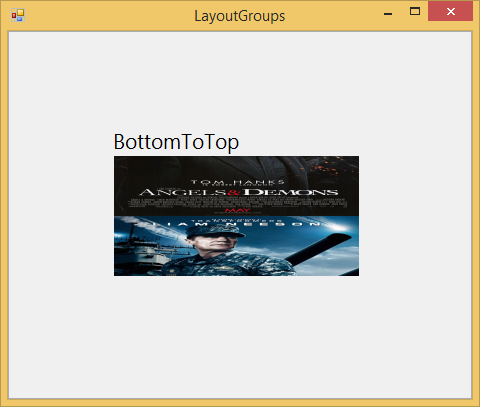
Task: Select the BottomToTop label
Action: tap(176, 142)
